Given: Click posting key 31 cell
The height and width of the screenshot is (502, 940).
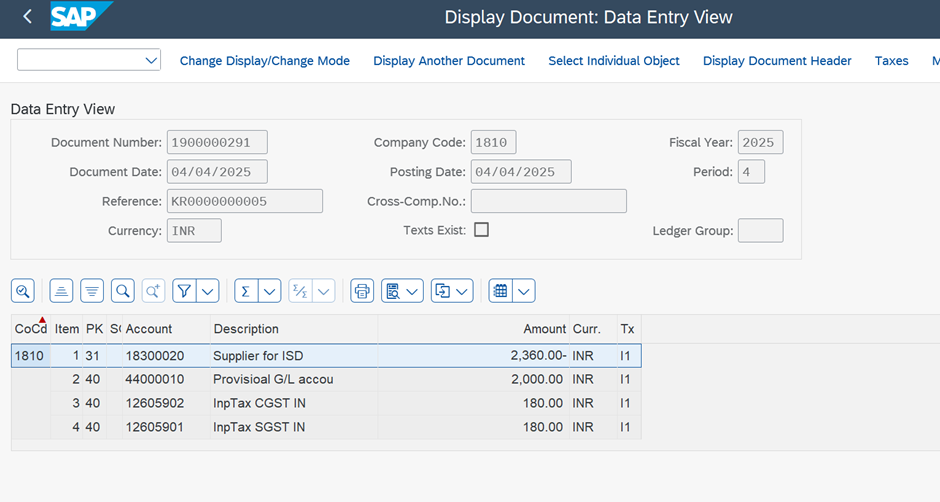Looking at the screenshot, I should tap(94, 356).
